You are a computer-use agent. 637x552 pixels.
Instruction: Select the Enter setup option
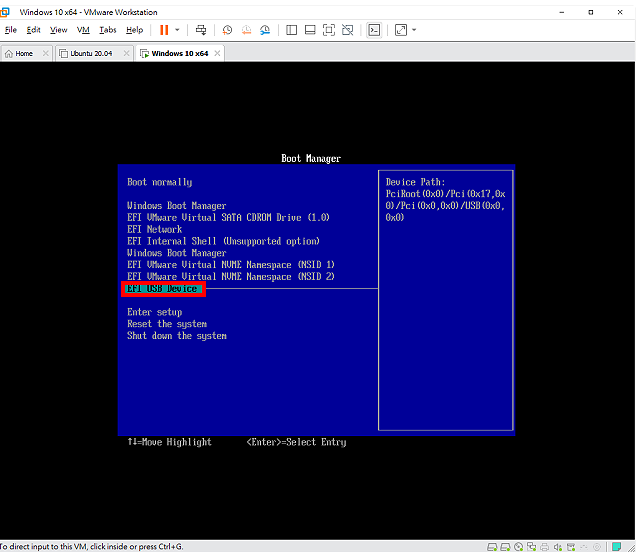154,312
